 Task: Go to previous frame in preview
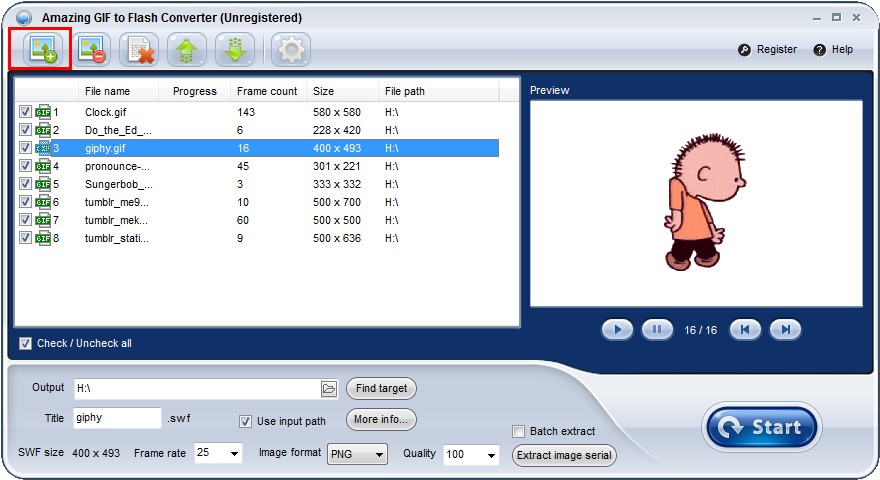745,330
